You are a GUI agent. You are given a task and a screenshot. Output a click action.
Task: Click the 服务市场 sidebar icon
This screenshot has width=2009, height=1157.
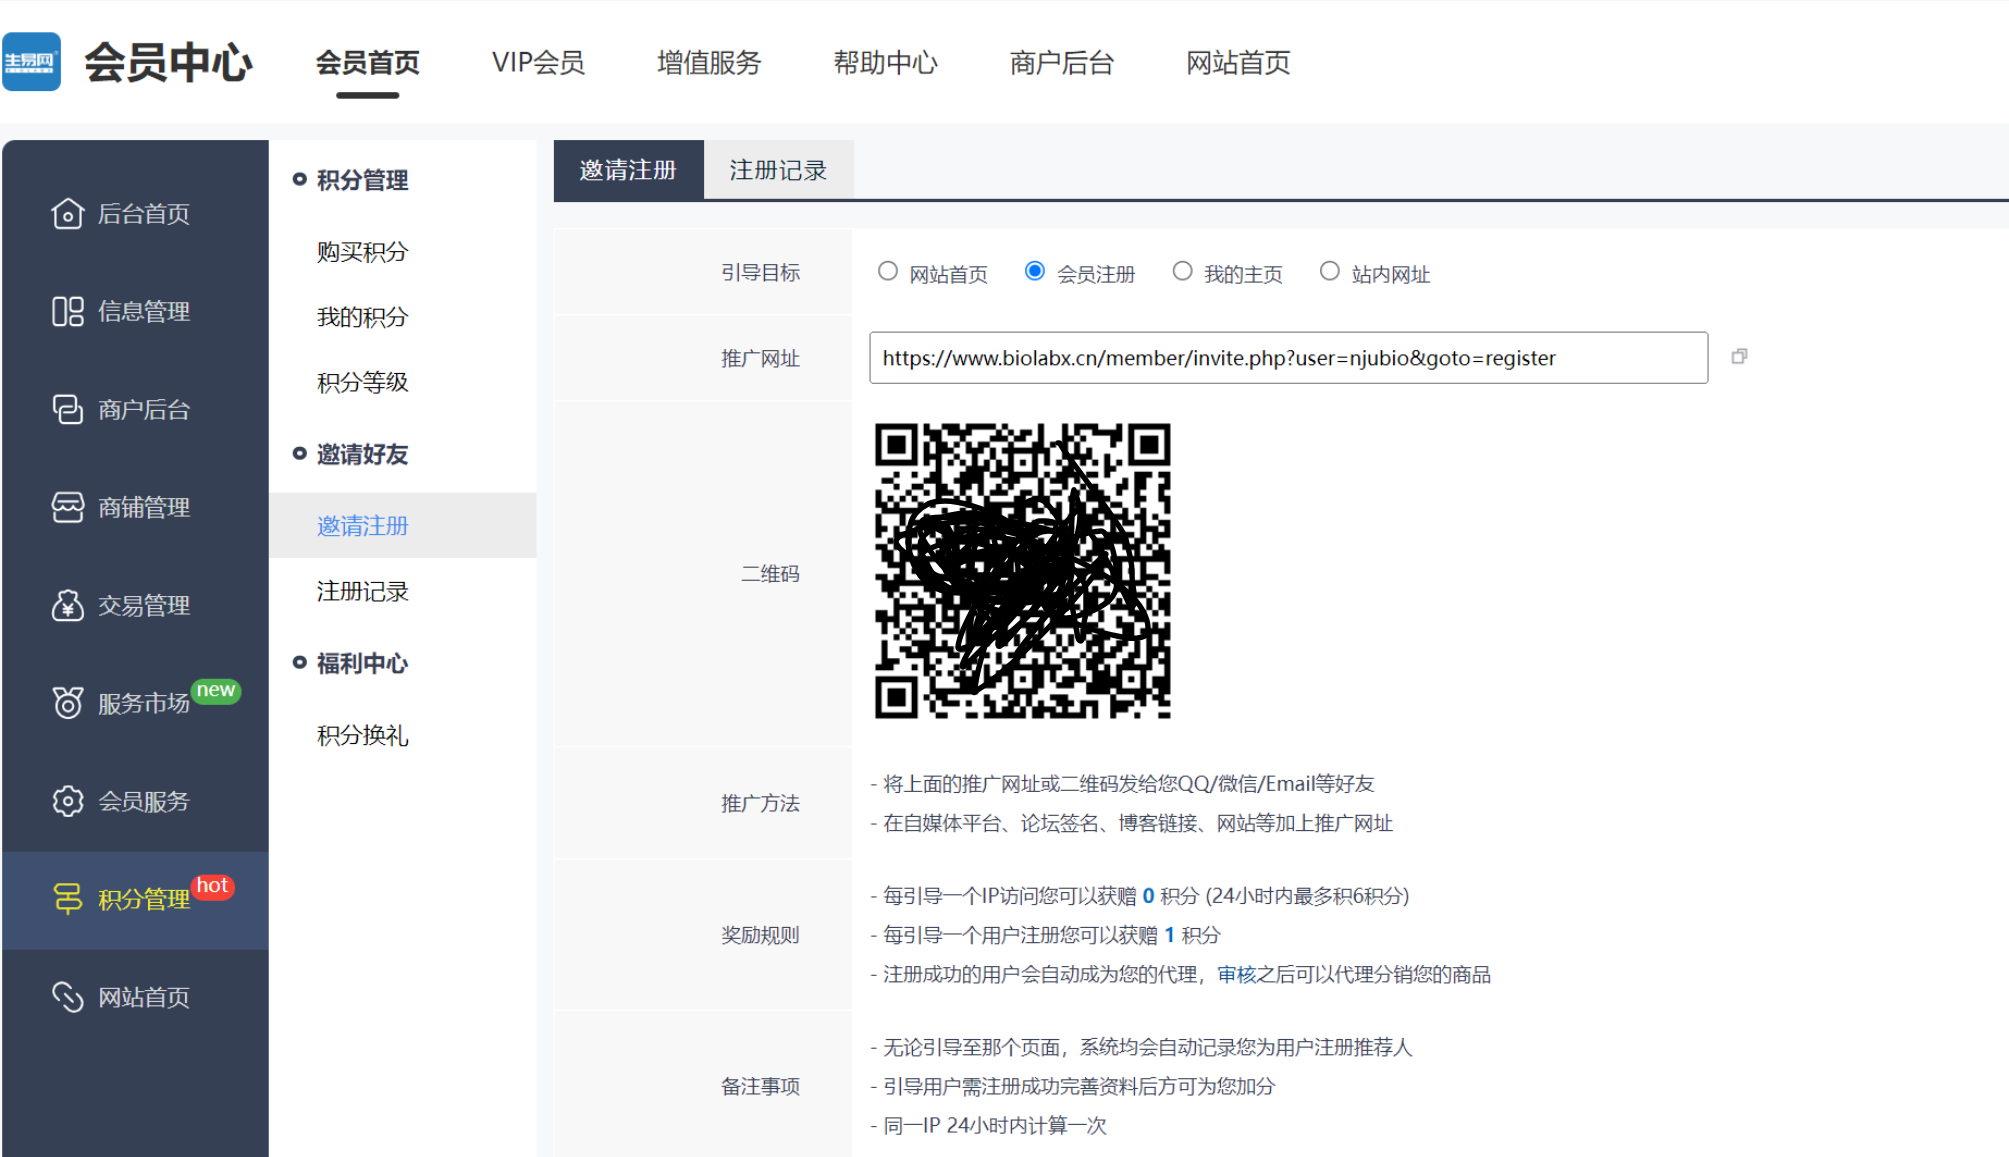[x=67, y=703]
